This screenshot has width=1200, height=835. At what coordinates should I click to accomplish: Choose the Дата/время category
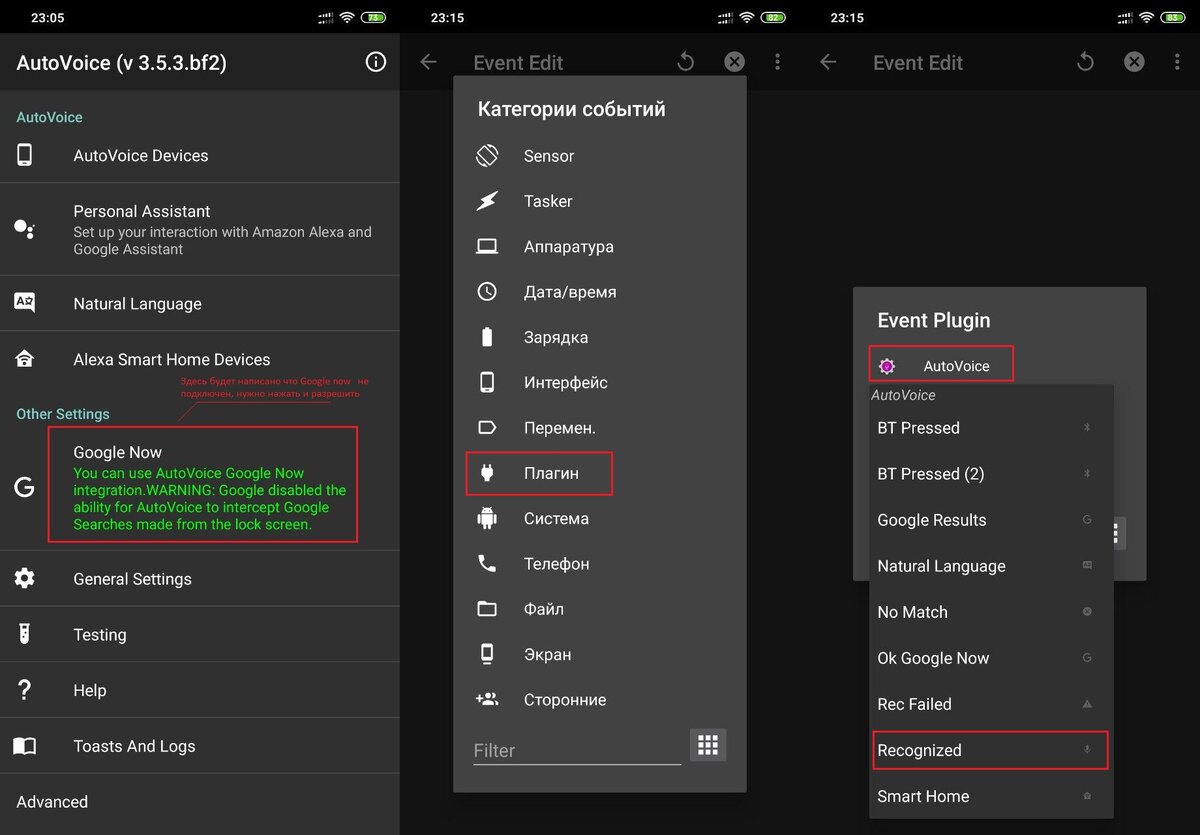[x=600, y=292]
